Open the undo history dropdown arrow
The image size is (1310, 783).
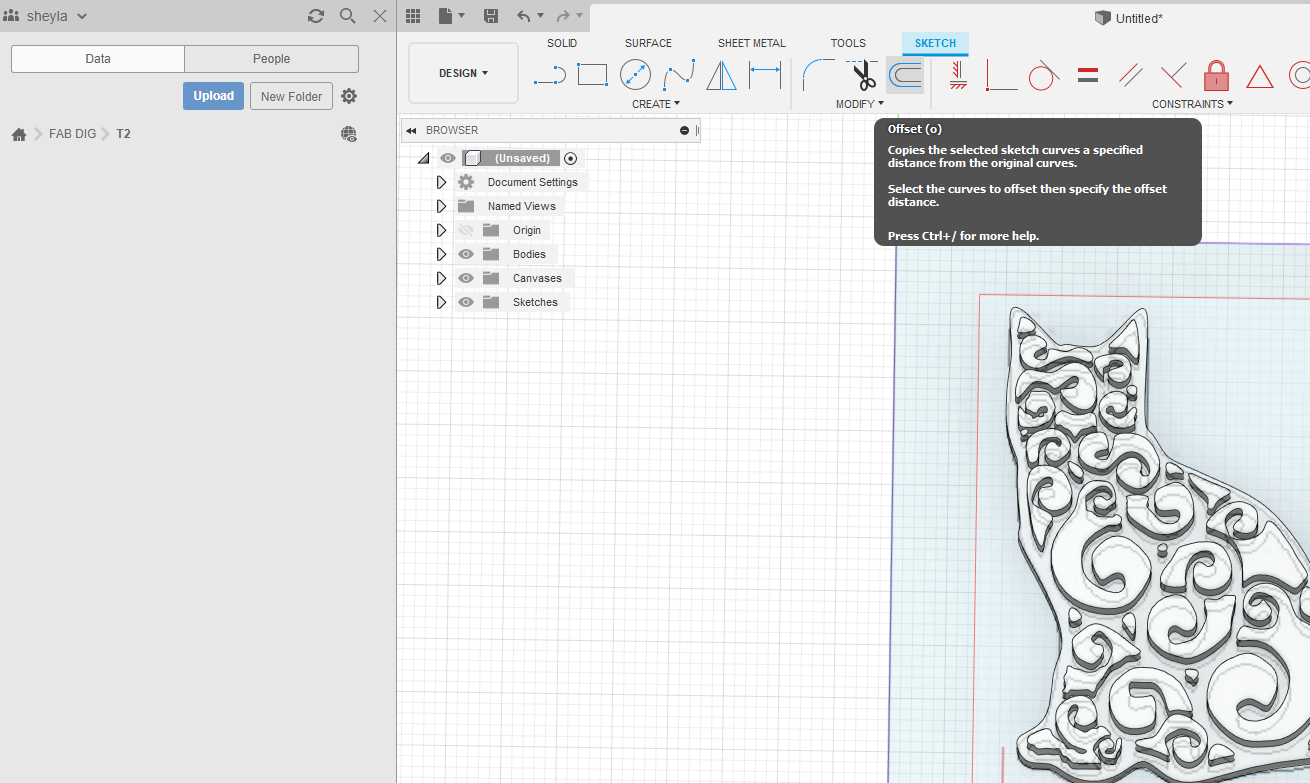[541, 16]
